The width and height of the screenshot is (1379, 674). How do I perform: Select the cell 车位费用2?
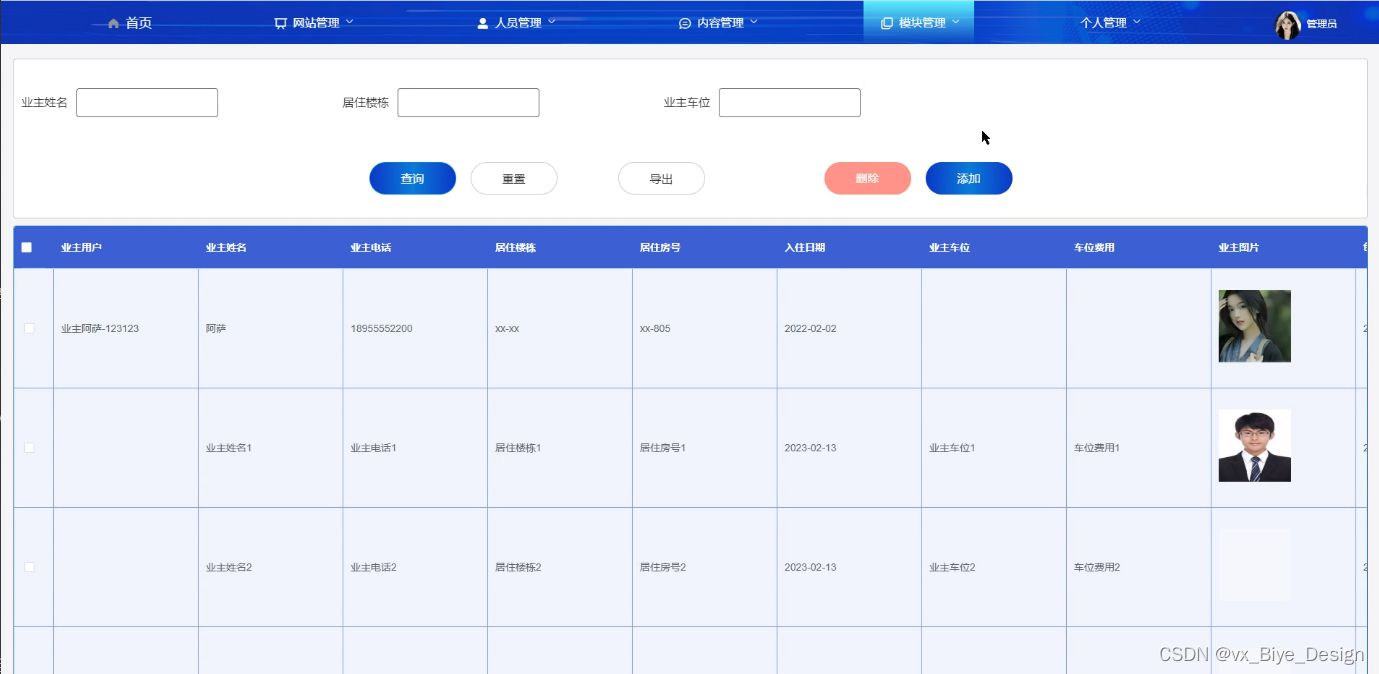point(1097,567)
